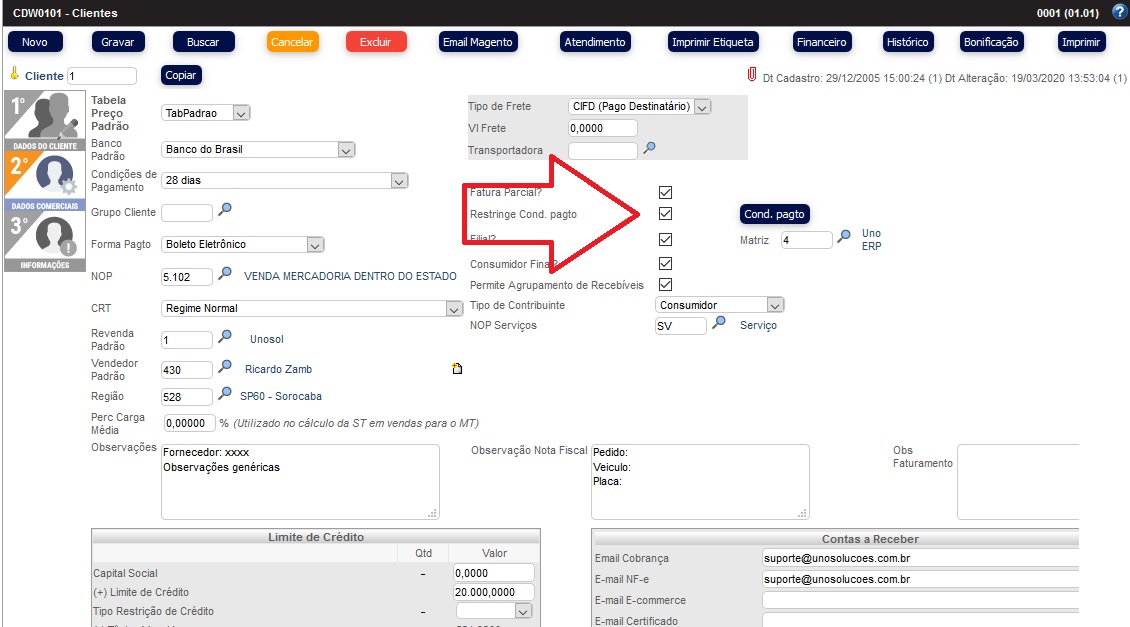Open the Tipo de Frete dropdown
Viewport: 1130px width, 627px height.
click(701, 106)
